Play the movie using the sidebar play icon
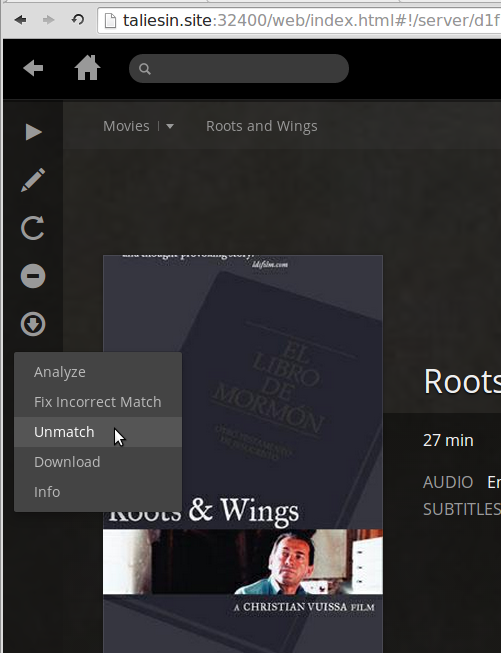The width and height of the screenshot is (501, 653). pyautogui.click(x=33, y=132)
